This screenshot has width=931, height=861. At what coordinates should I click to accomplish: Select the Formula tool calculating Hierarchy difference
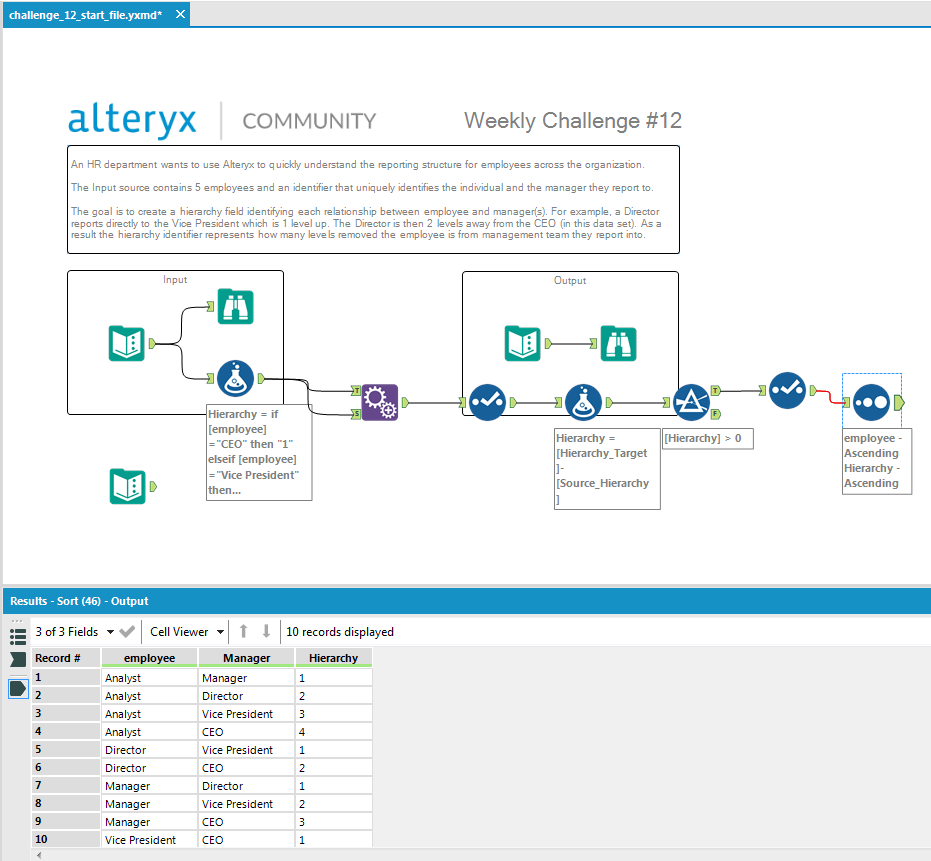583,402
